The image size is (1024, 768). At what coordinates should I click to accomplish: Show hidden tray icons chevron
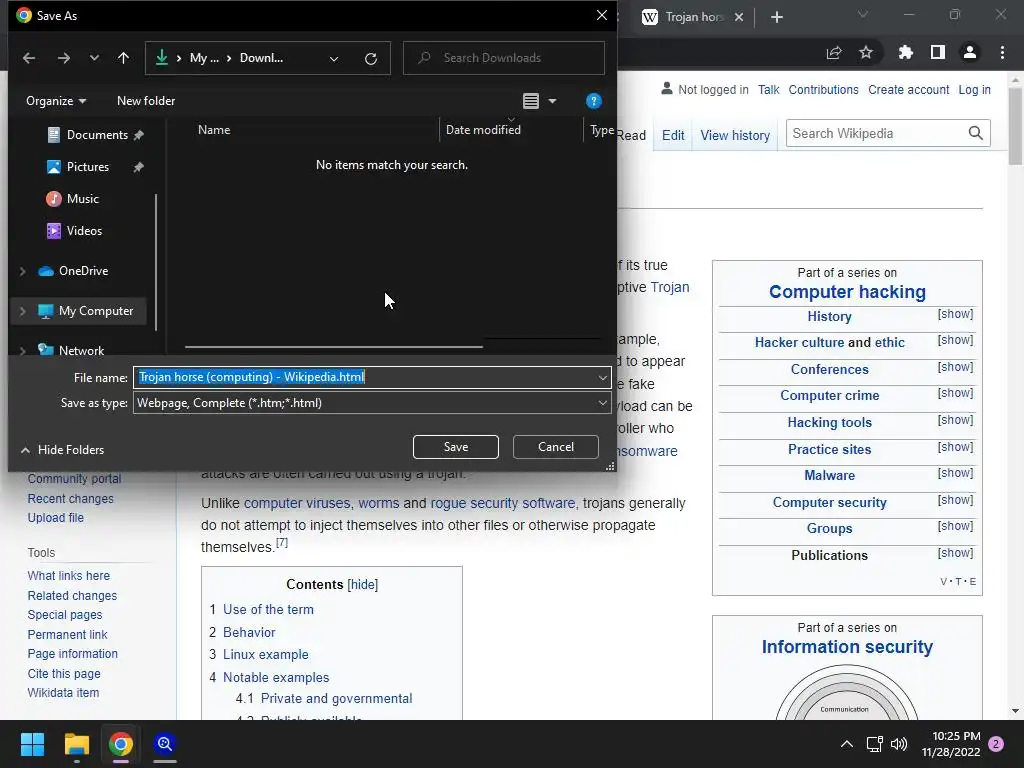846,744
